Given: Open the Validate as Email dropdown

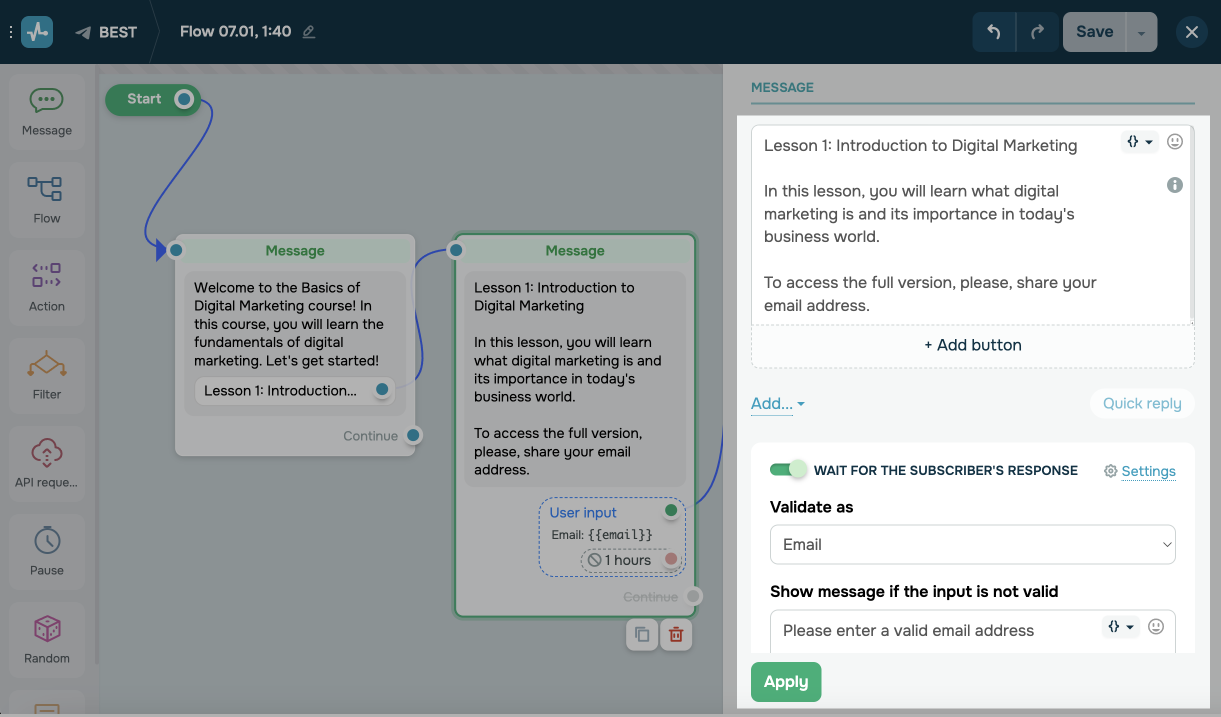Looking at the screenshot, I should coord(971,544).
